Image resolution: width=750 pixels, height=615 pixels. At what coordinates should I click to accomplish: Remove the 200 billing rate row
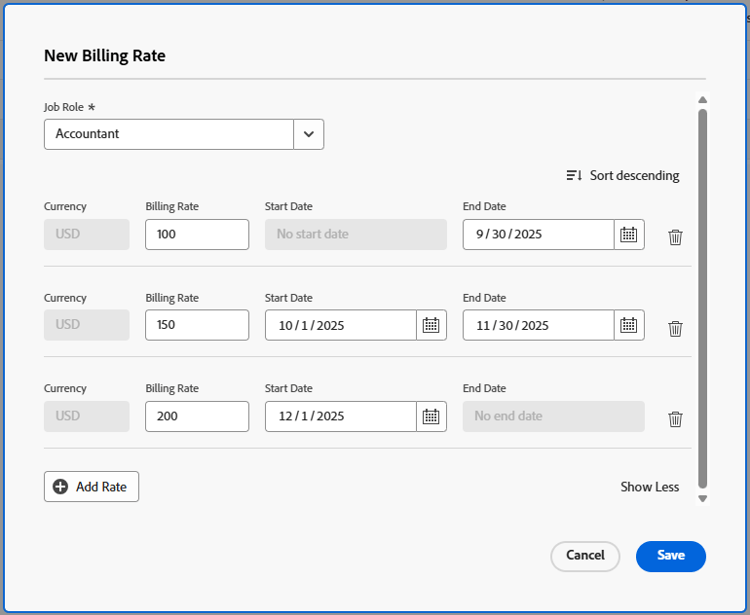point(675,419)
